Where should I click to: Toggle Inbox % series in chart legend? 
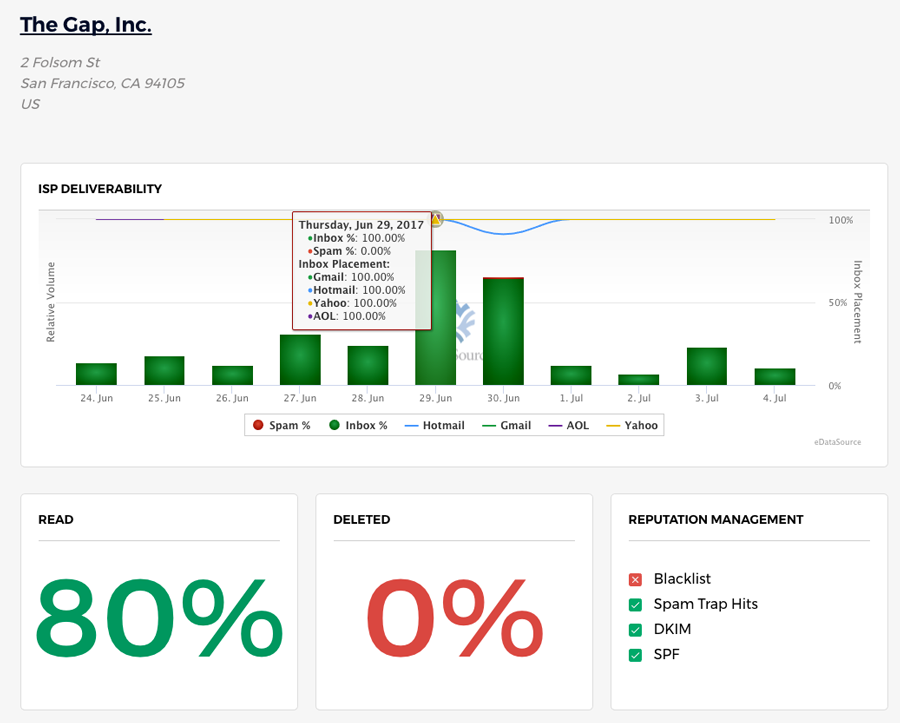pos(358,425)
